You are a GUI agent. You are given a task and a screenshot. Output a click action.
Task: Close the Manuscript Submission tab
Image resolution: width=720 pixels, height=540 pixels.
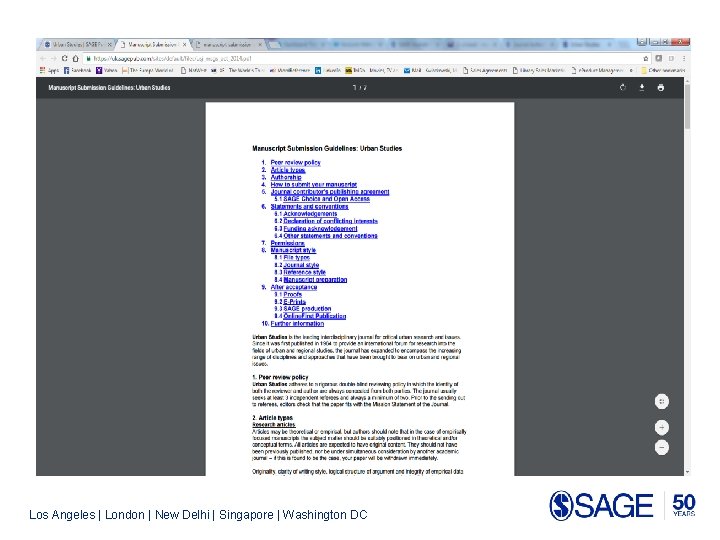point(185,45)
